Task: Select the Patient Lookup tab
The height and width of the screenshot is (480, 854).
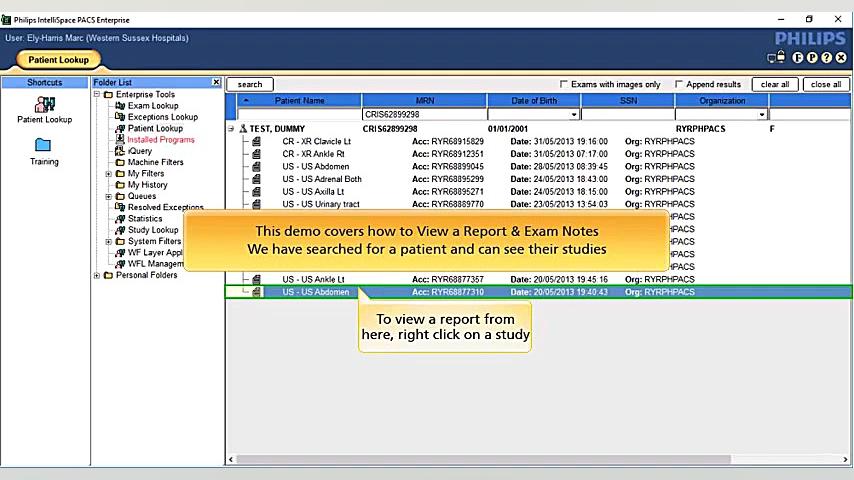Action: coord(58,60)
